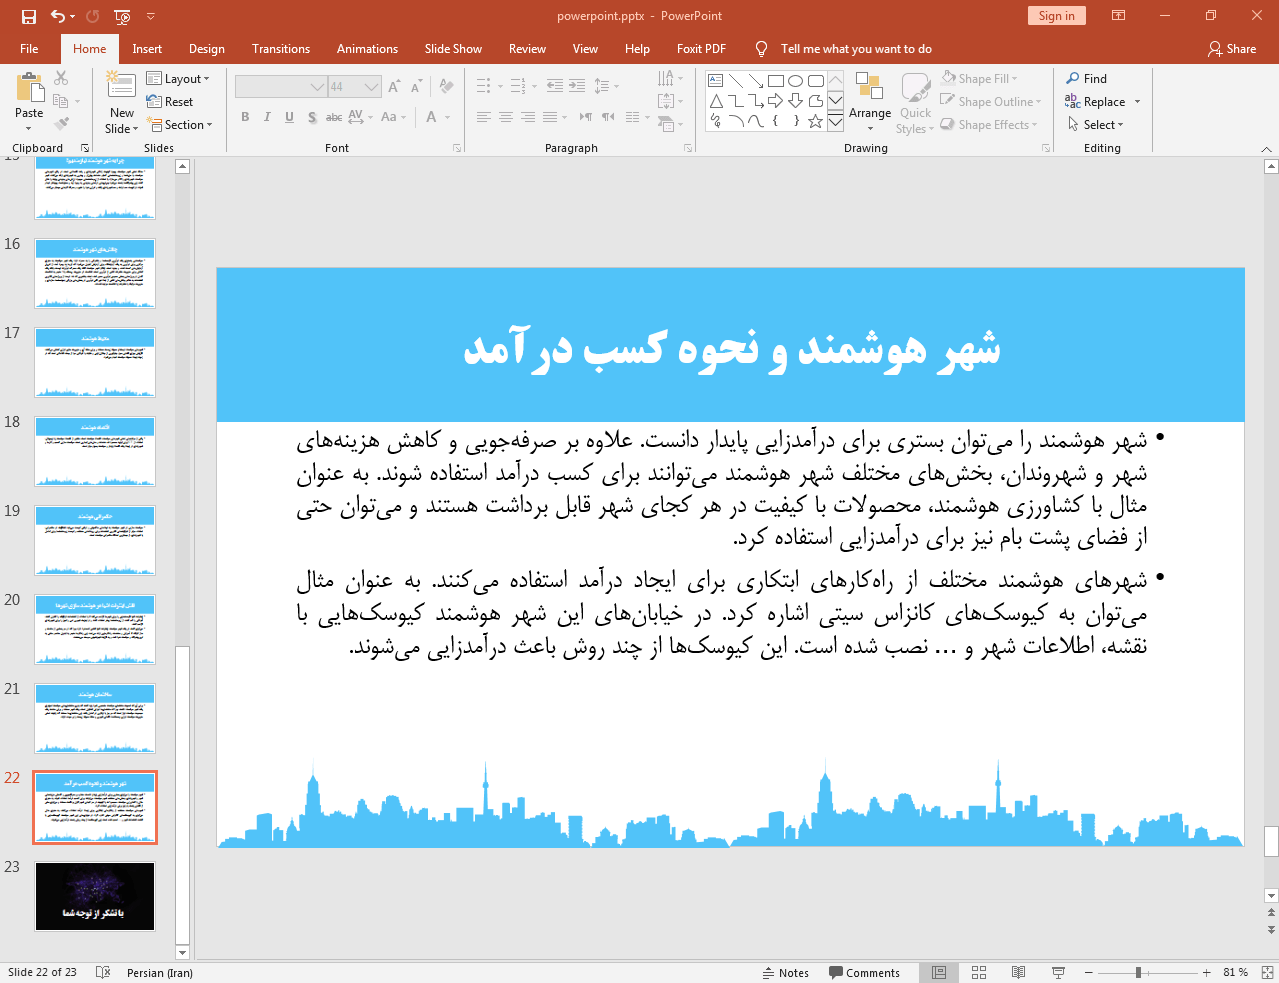This screenshot has width=1279, height=983.
Task: Toggle text shadow
Action: pos(312,117)
